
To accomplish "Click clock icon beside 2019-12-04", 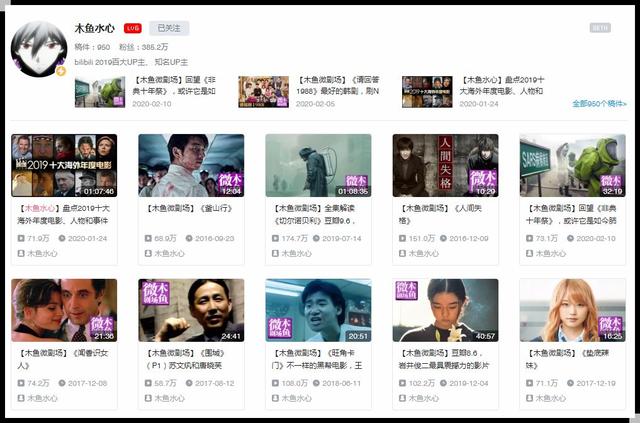I will pyautogui.click(x=444, y=383).
